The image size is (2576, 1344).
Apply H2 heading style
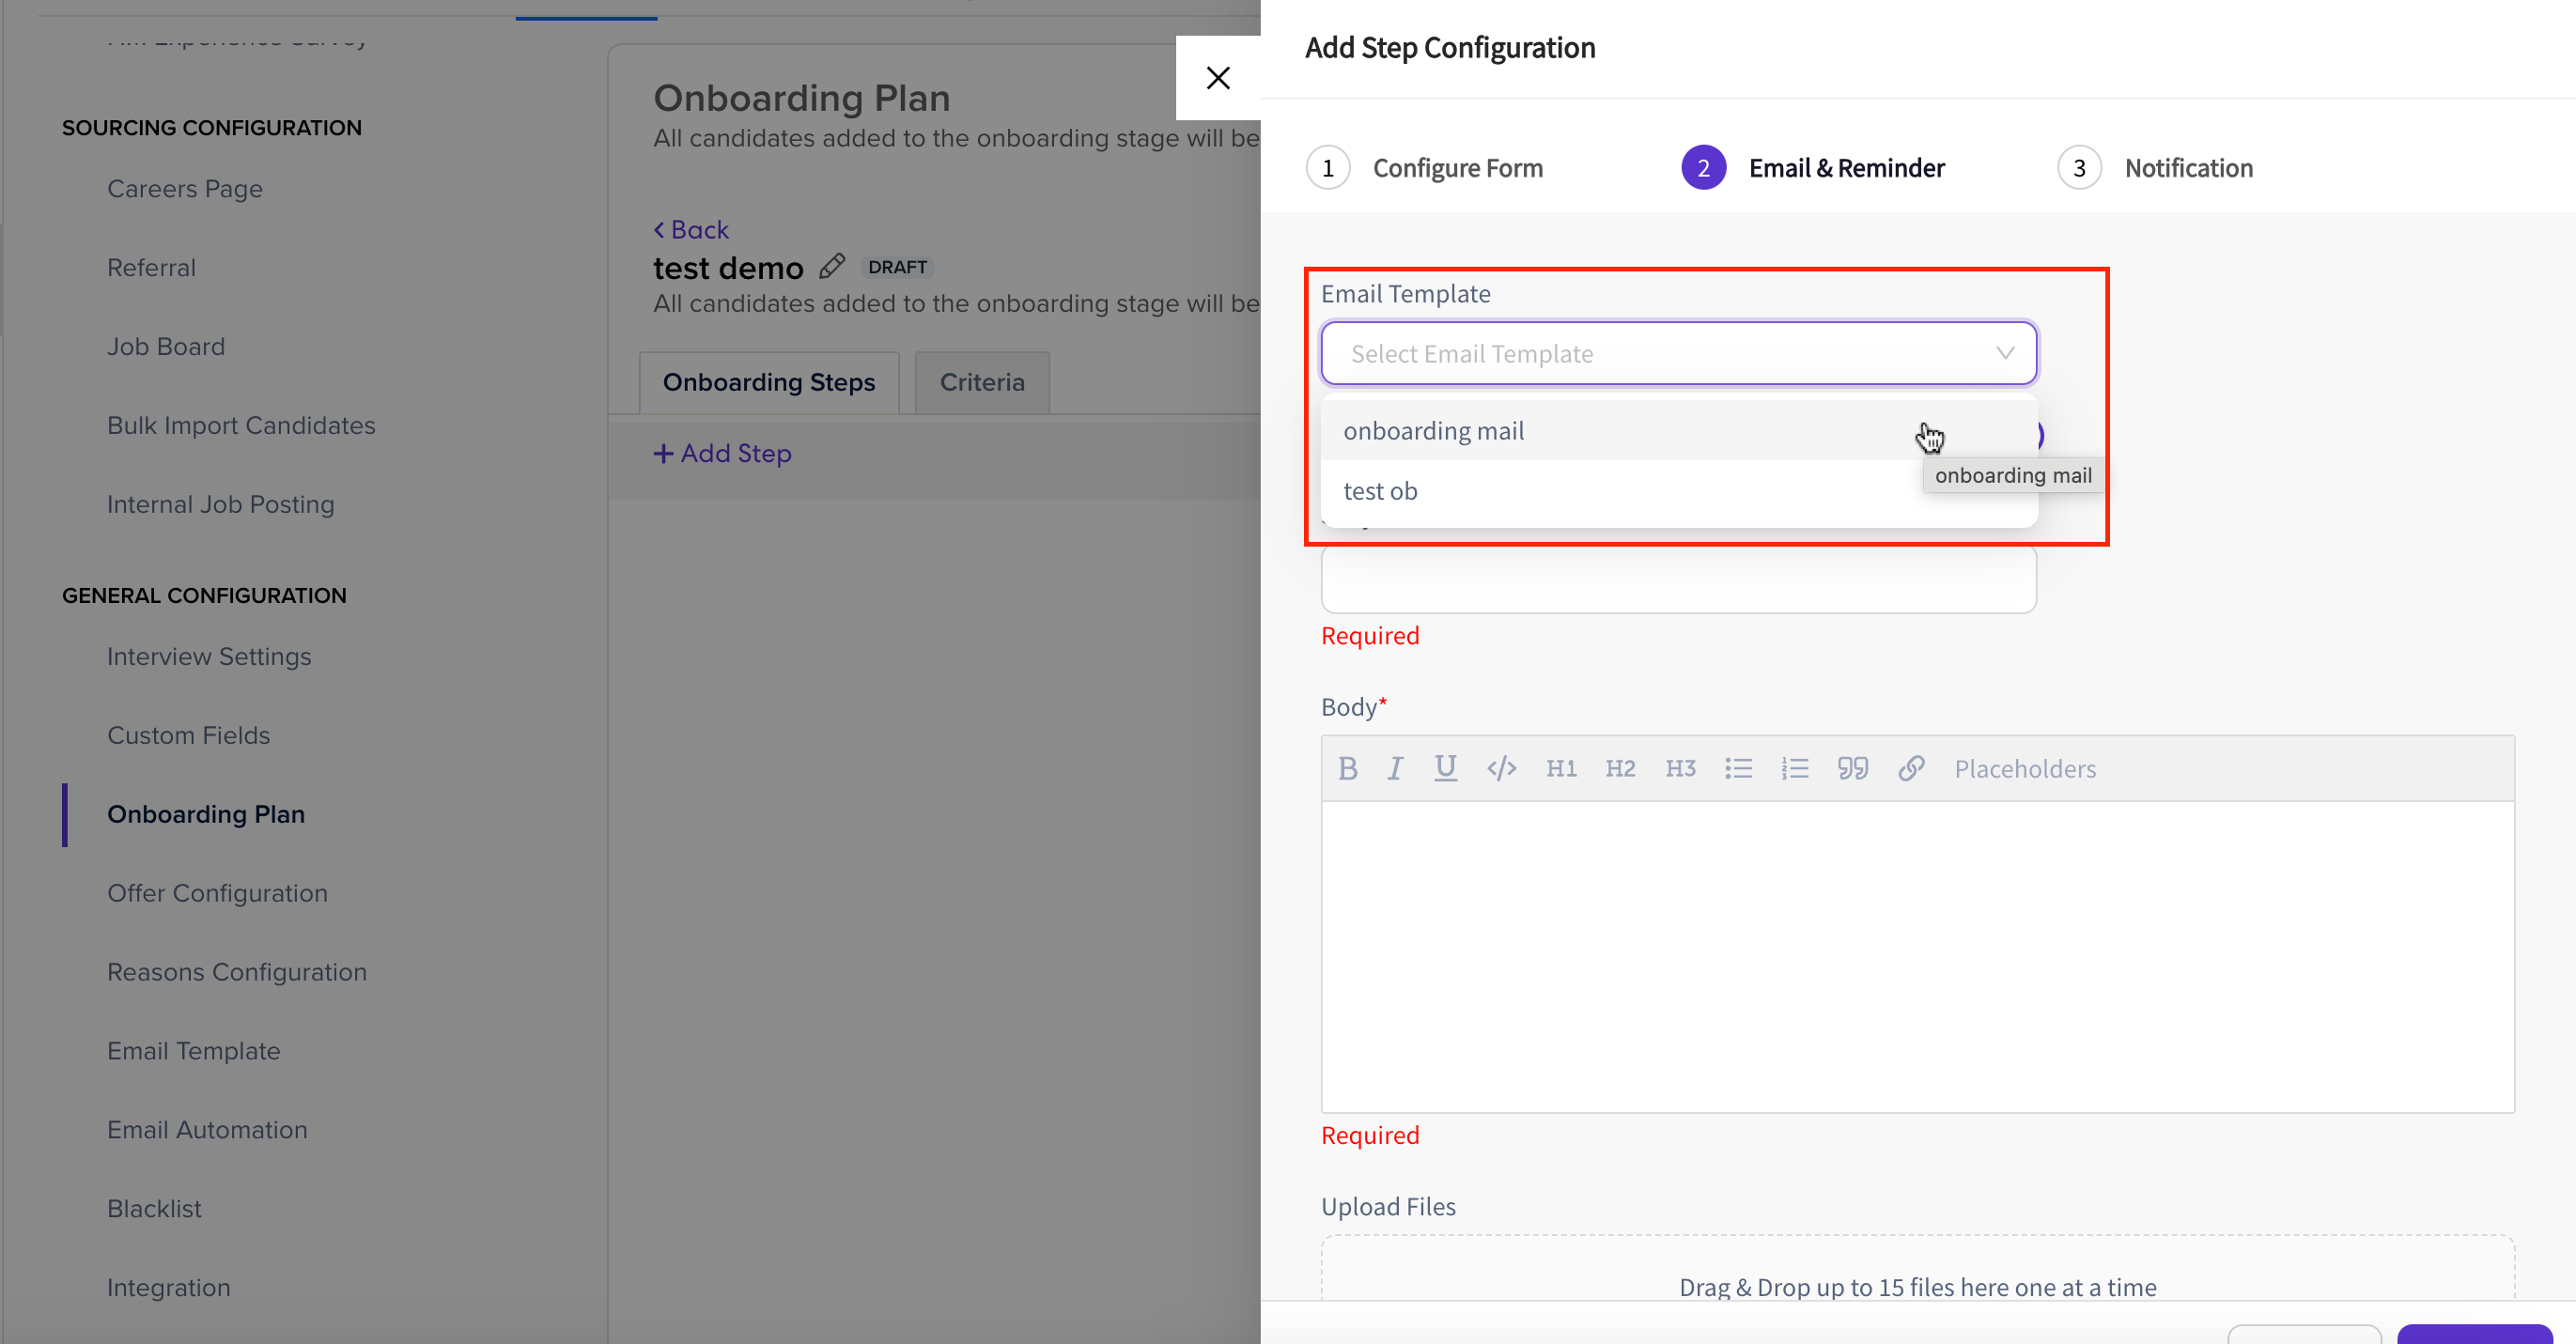[x=1620, y=768]
